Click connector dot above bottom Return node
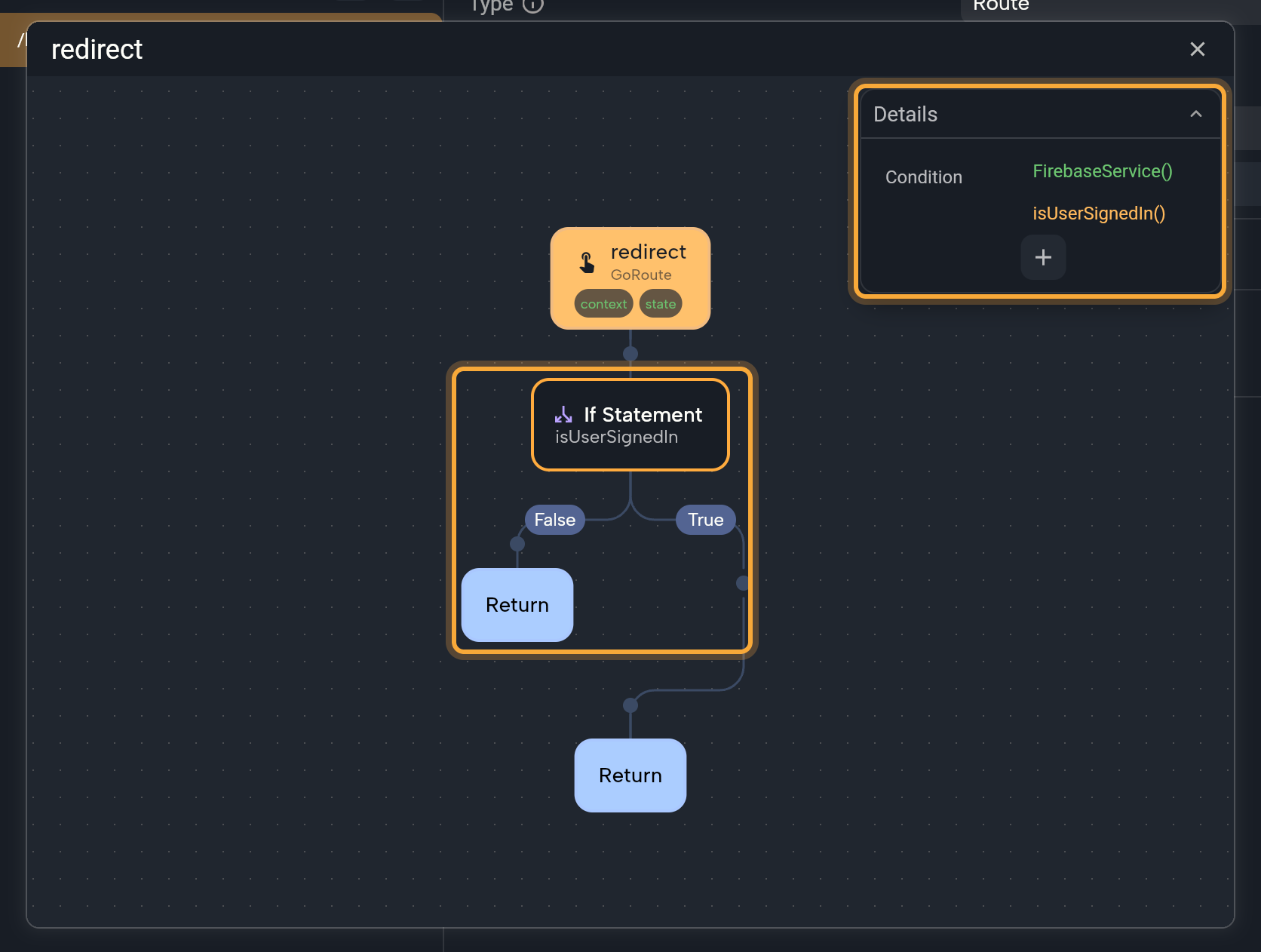 coord(630,705)
